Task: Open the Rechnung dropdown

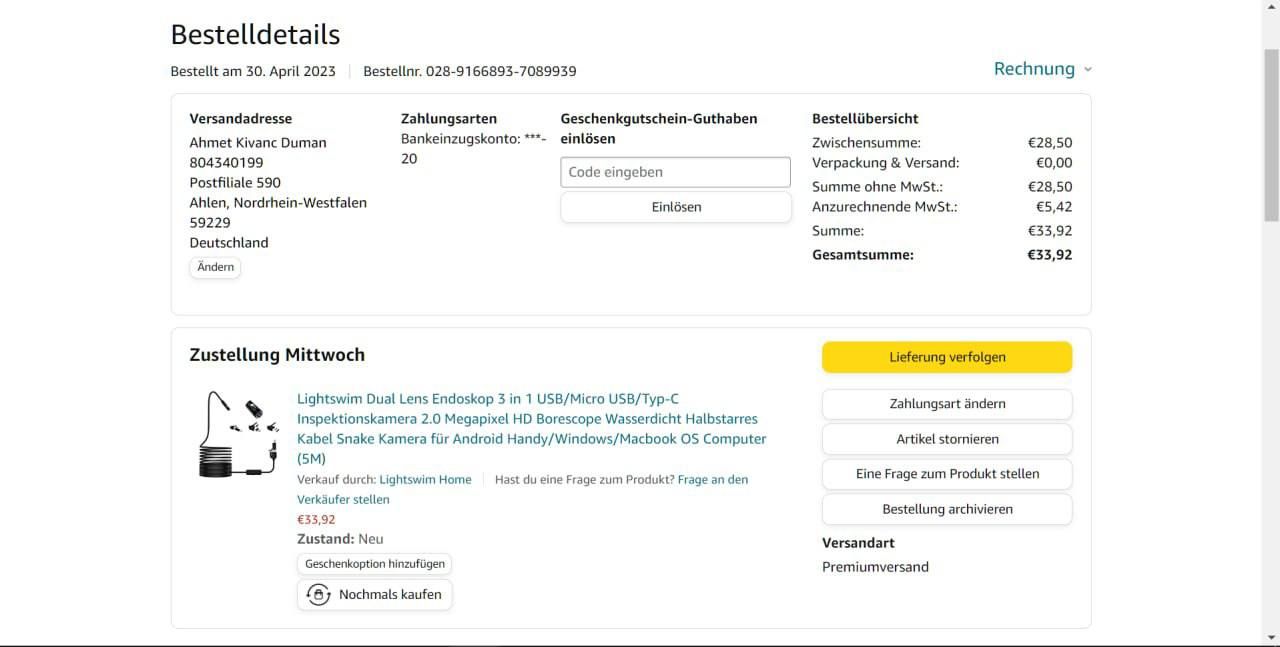Action: (1034, 69)
